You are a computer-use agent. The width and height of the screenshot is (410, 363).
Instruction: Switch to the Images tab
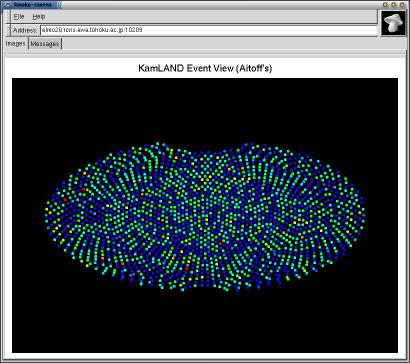[x=16, y=44]
